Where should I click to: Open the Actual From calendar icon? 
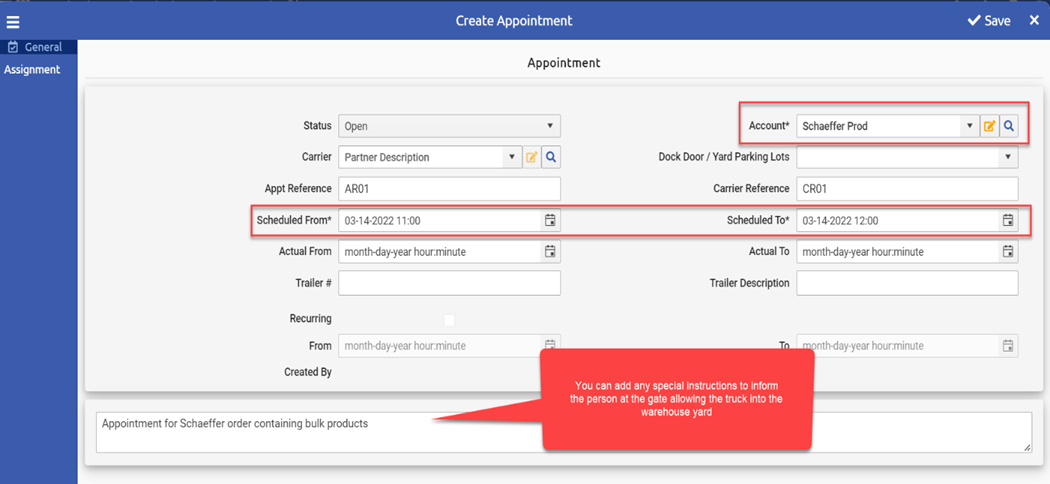[x=550, y=251]
